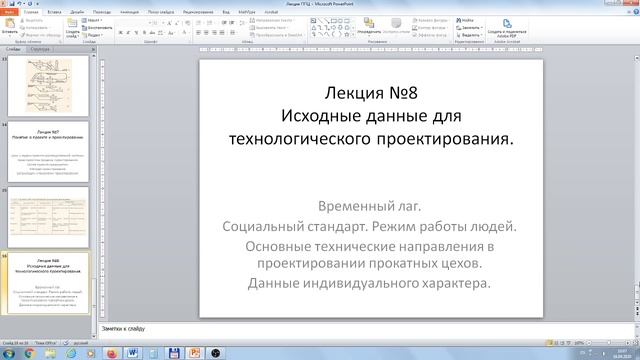Align text left in paragraph group
Image resolution: width=640 pixels, height=360 pixels.
pyautogui.click(x=198, y=33)
